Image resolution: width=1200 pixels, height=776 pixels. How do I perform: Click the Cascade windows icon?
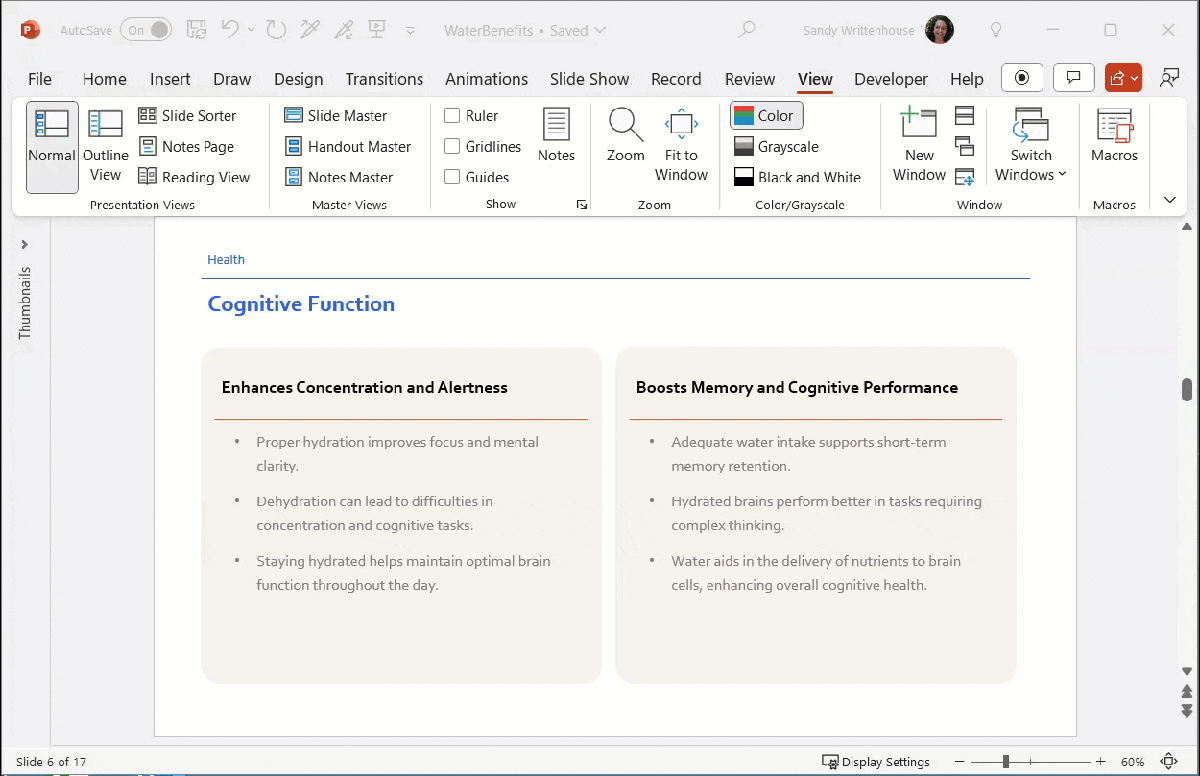point(965,147)
